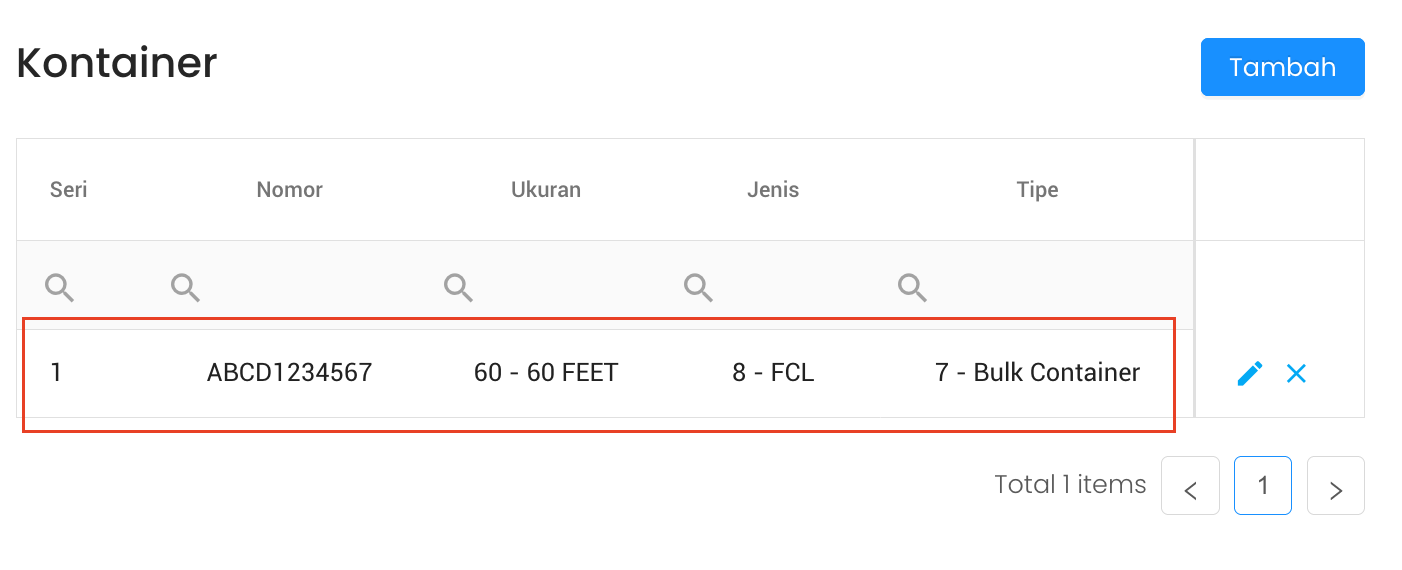Click the 7 - Bulk Container cell
The width and height of the screenshot is (1402, 570).
coord(1037,373)
